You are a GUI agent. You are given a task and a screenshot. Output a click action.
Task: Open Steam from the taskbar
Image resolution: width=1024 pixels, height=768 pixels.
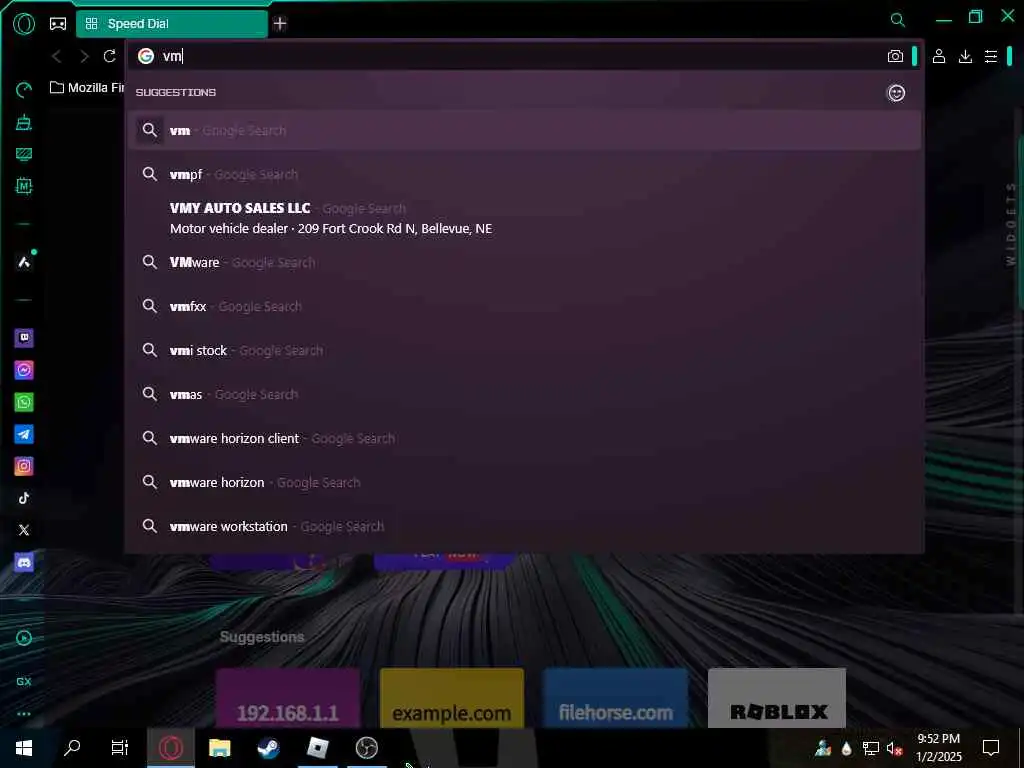(x=268, y=747)
